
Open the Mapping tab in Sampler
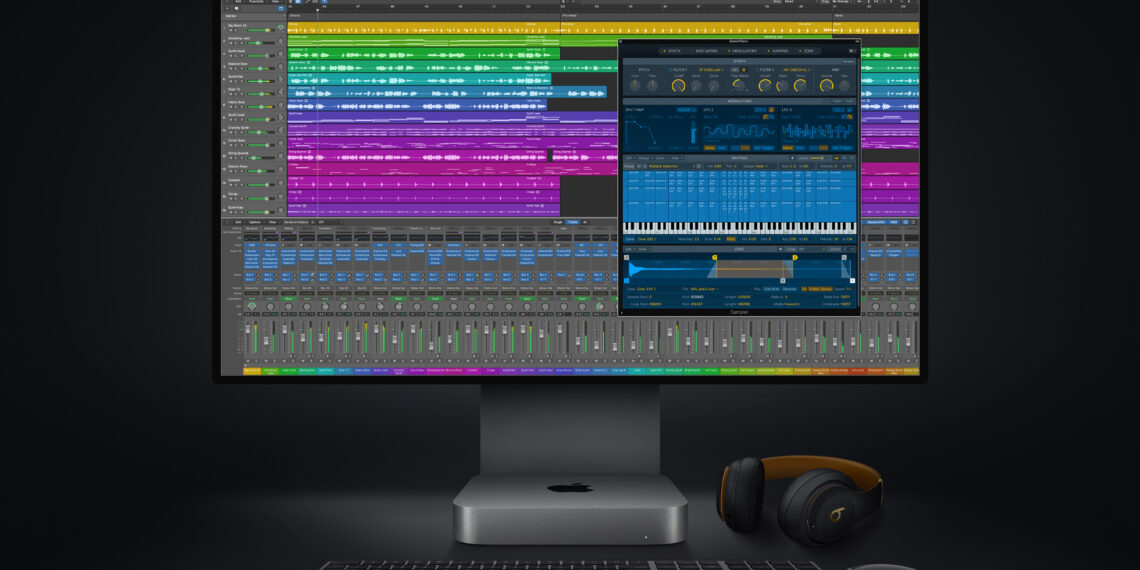click(x=777, y=50)
